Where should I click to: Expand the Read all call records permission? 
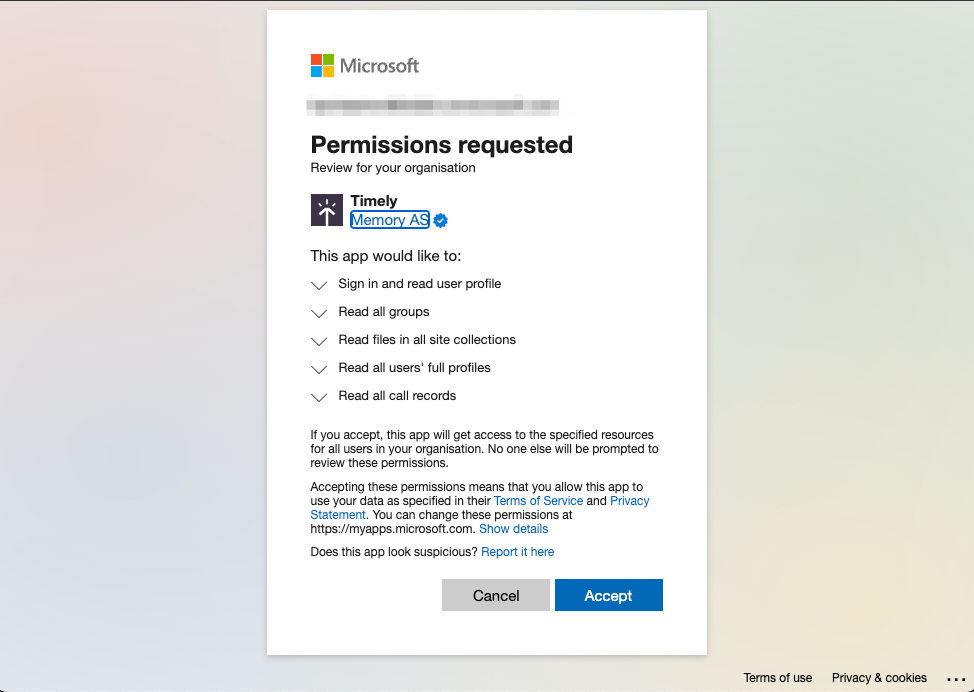coord(318,397)
